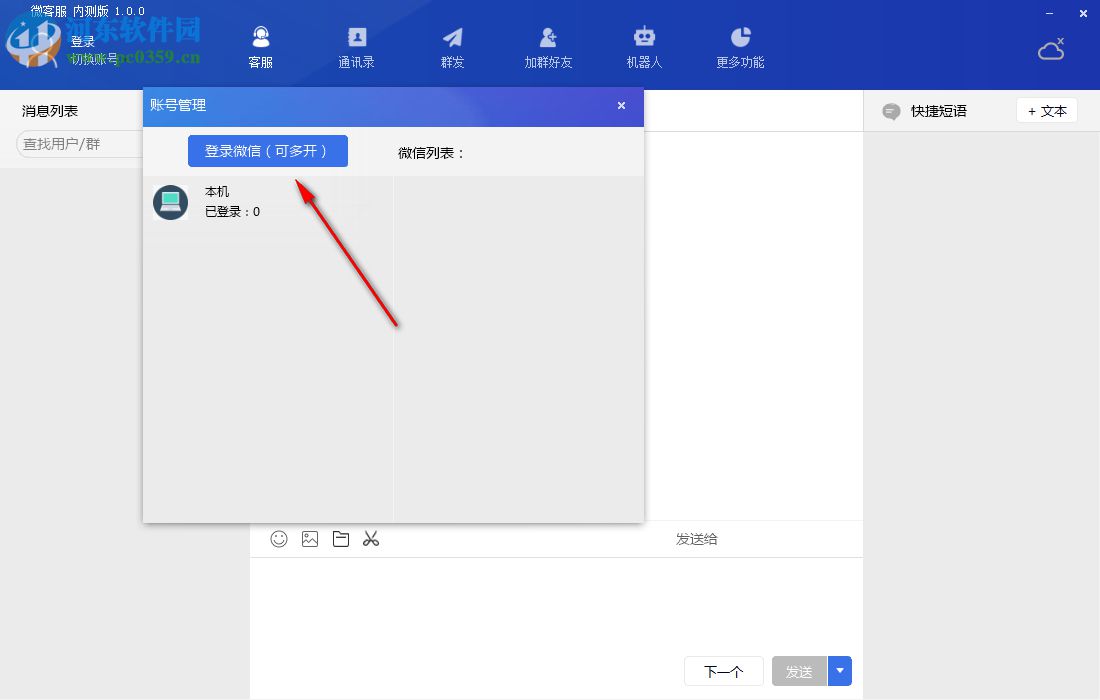
Task: Open the file attachment icon
Action: point(340,538)
